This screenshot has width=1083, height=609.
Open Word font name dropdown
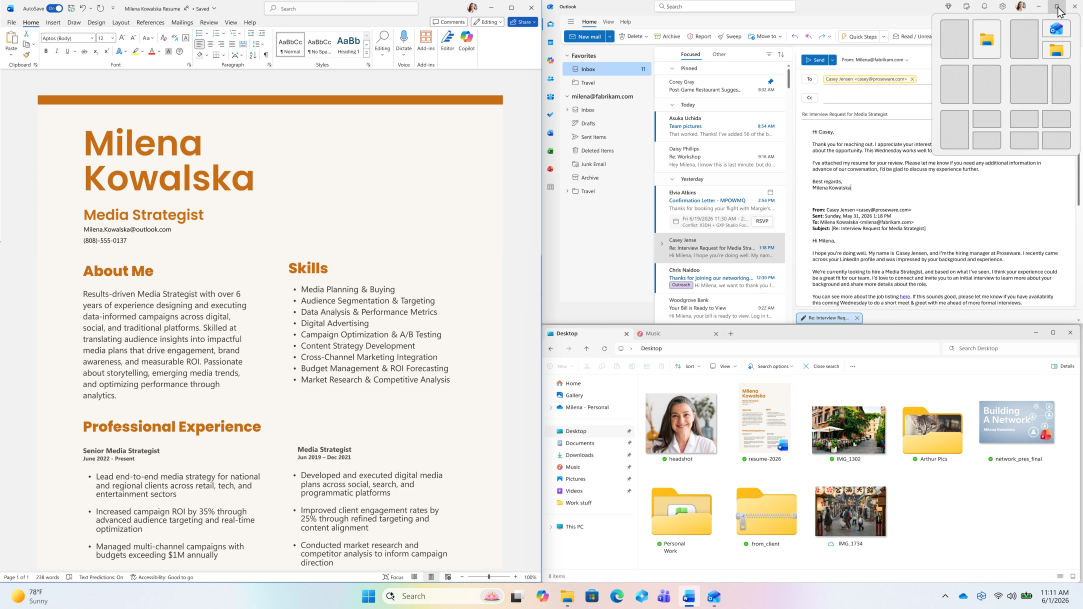coord(92,38)
